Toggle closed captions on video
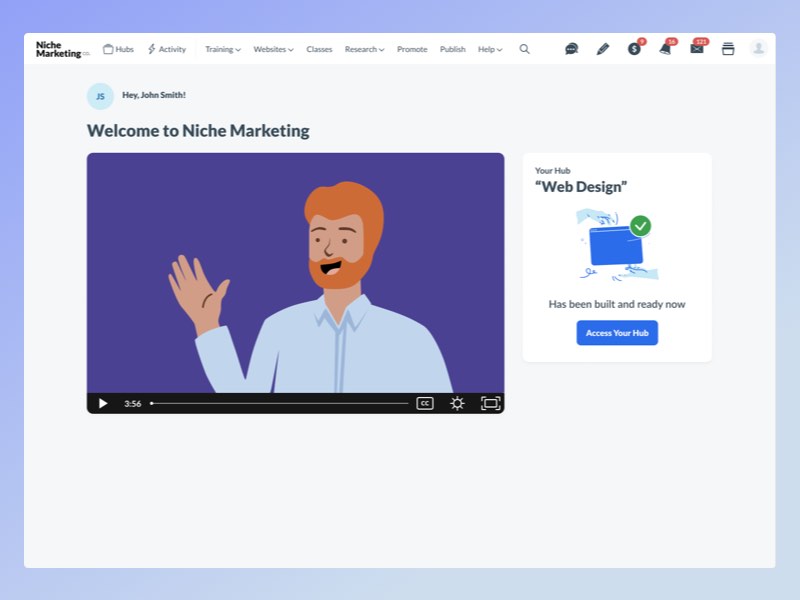This screenshot has width=800, height=600. click(425, 403)
